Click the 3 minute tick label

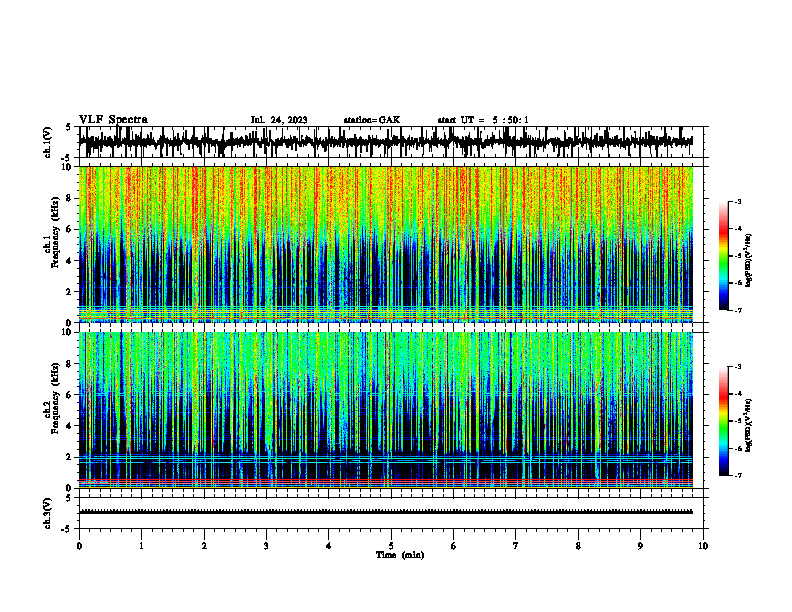pyautogui.click(x=266, y=546)
